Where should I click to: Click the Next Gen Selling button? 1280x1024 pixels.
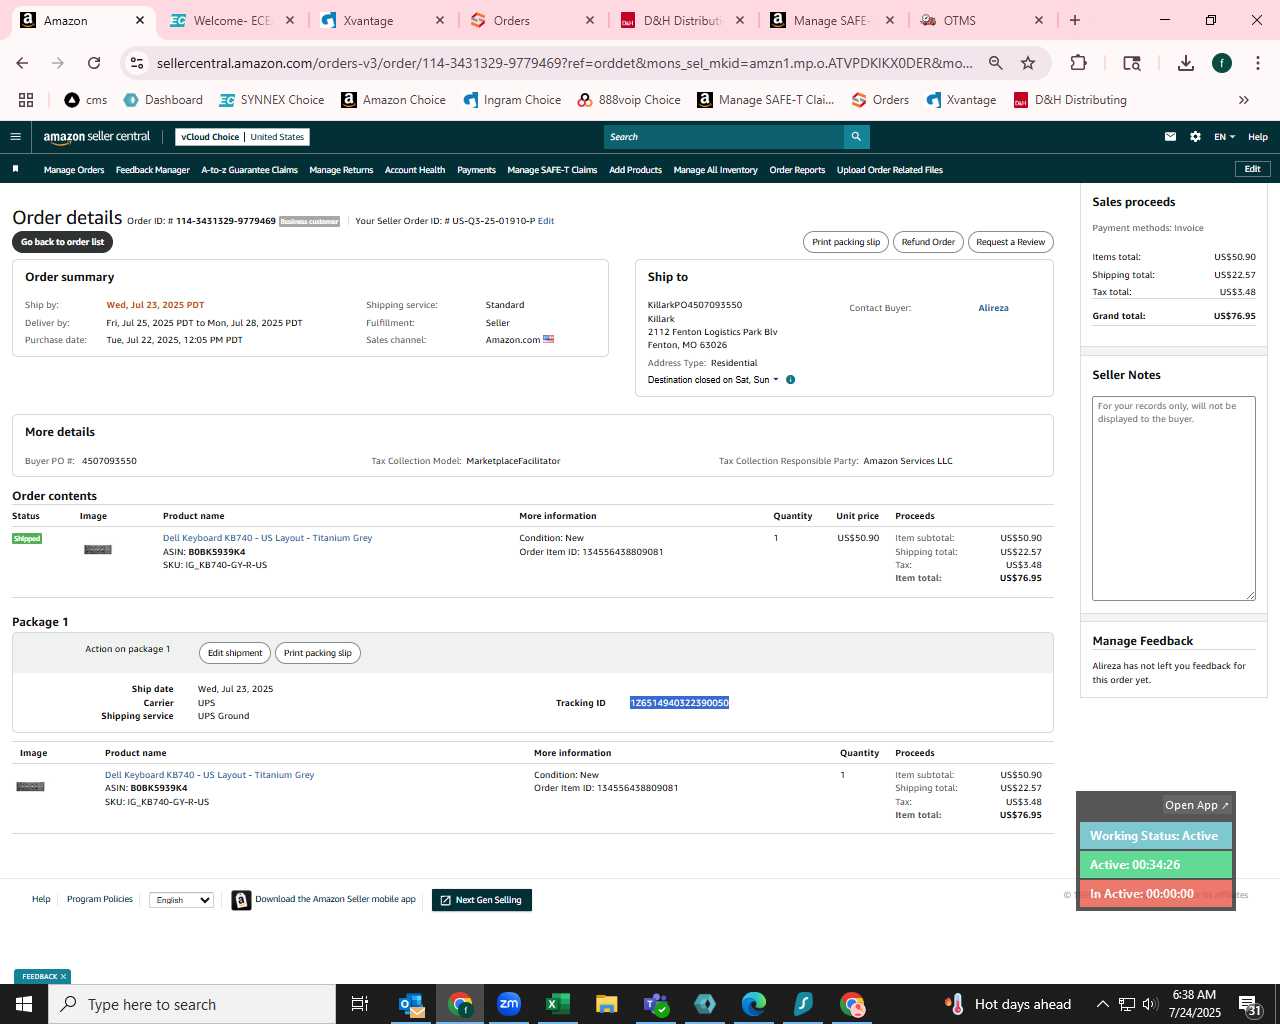(482, 900)
